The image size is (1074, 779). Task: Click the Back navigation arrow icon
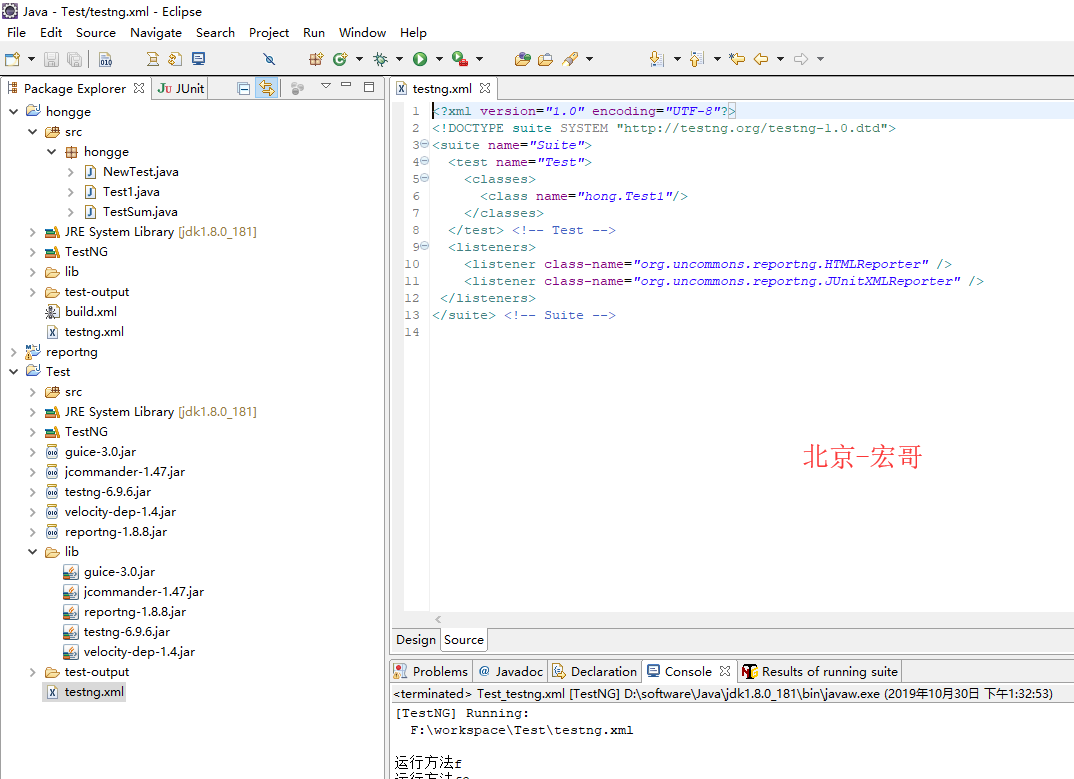click(761, 59)
